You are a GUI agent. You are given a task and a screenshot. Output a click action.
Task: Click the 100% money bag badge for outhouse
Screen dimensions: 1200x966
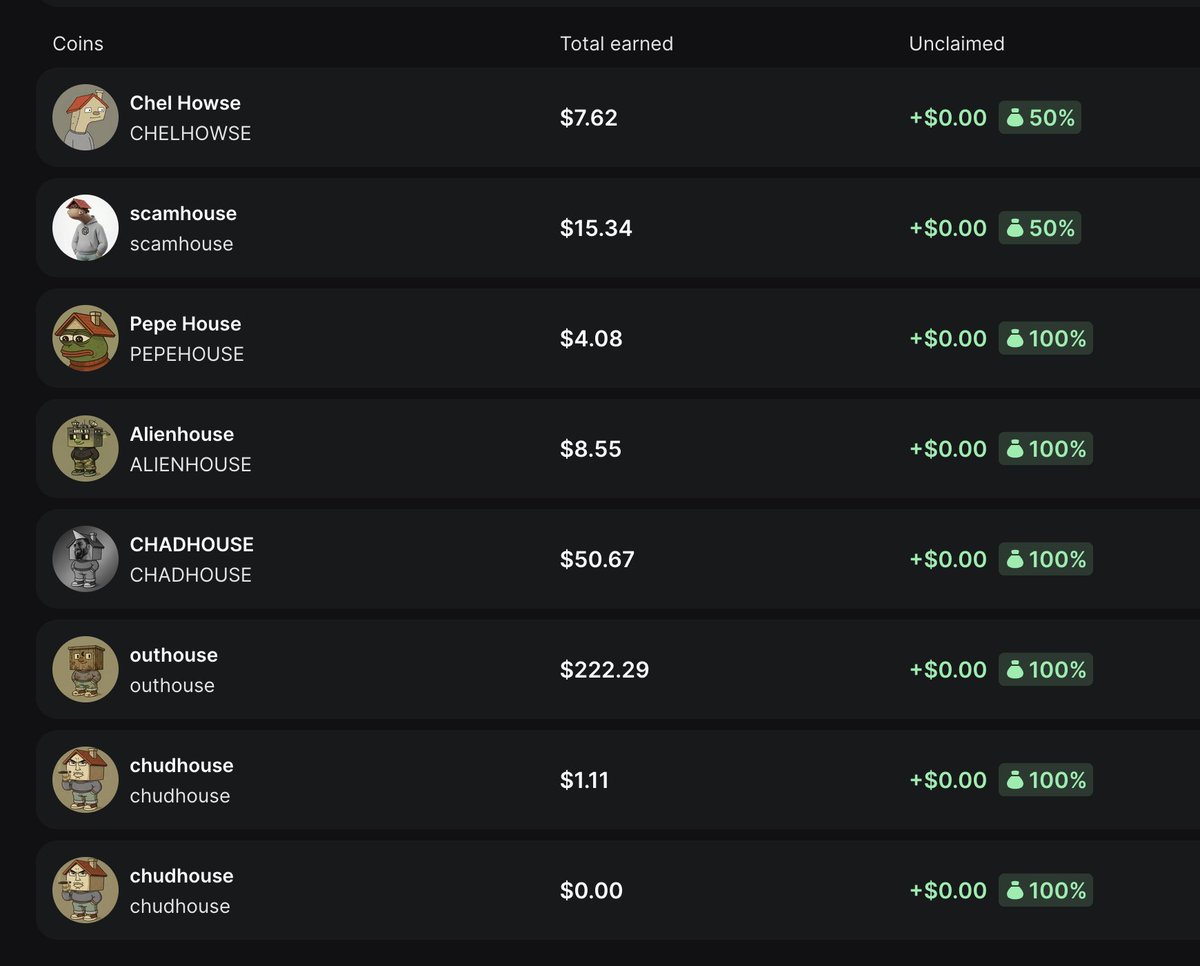[x=1046, y=669]
